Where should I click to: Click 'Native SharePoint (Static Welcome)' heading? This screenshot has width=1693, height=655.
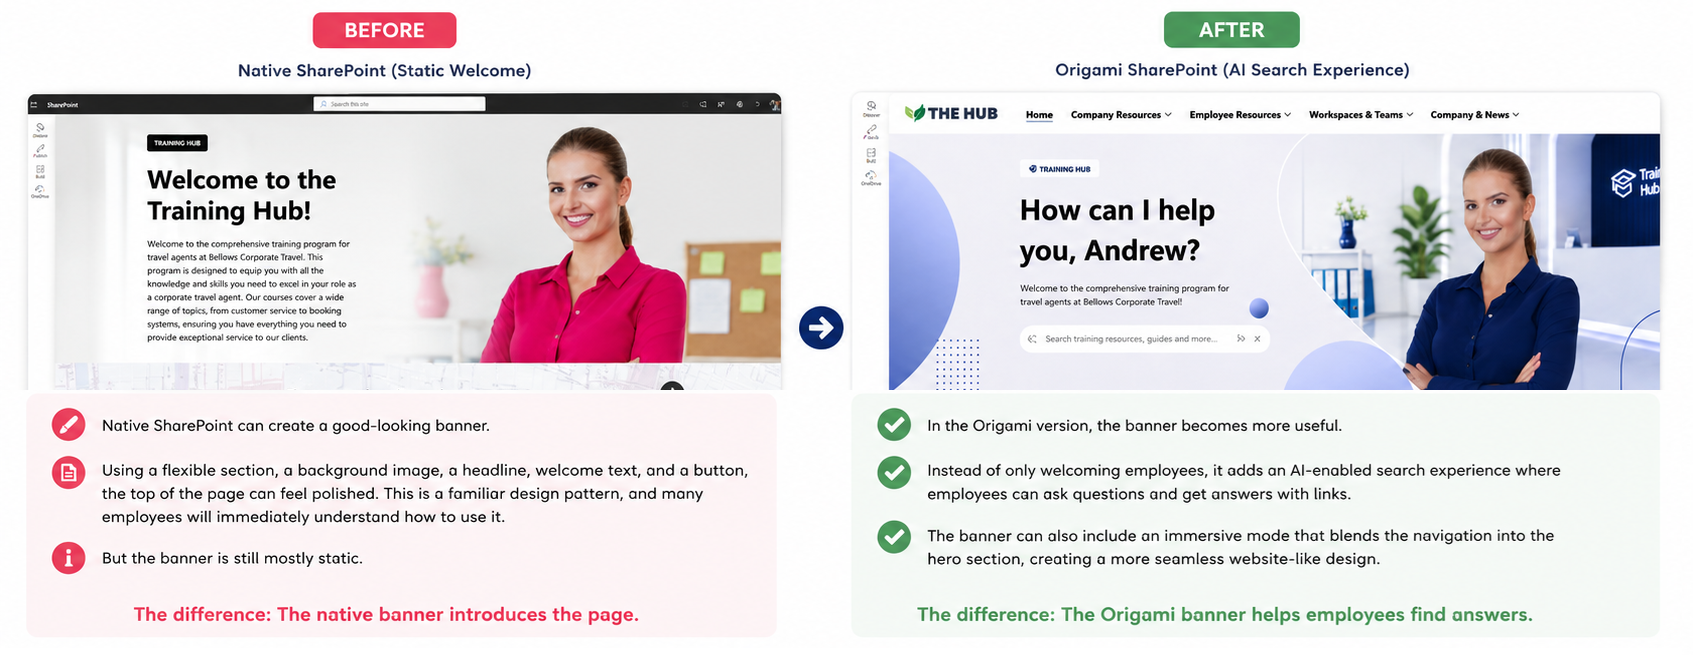pos(384,70)
